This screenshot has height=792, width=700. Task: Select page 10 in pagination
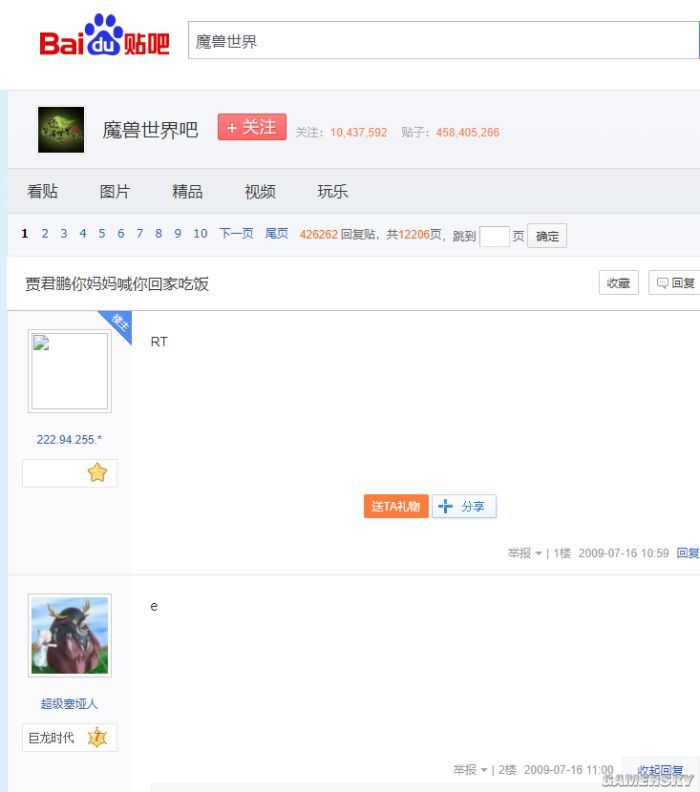pos(201,233)
